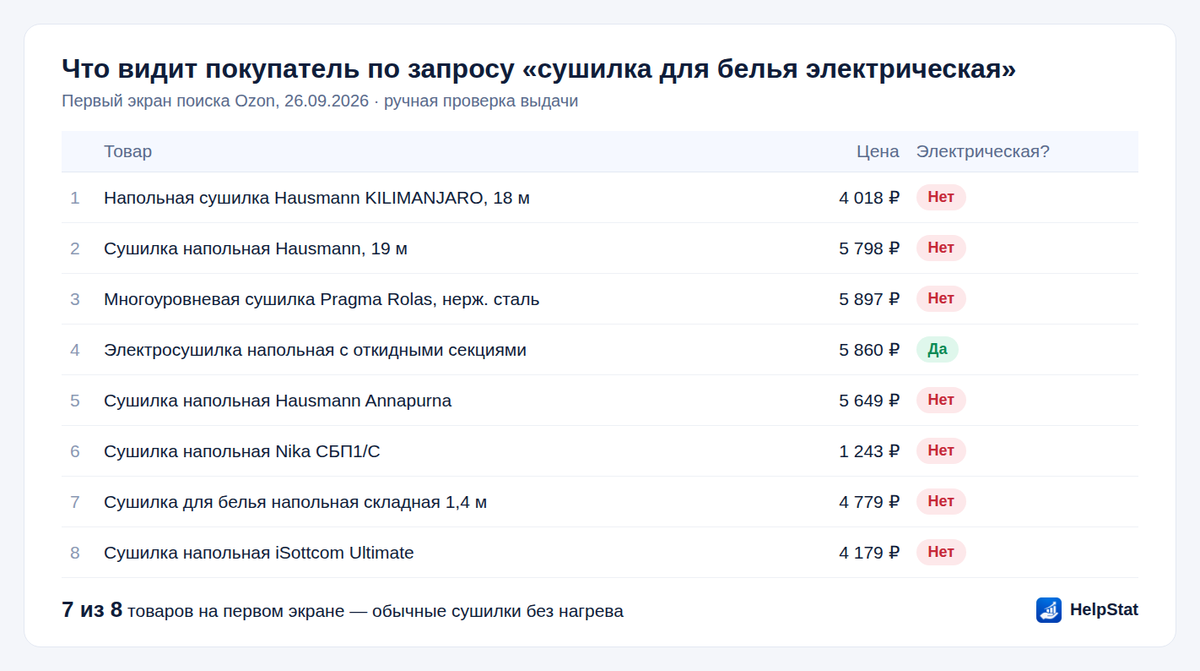Click the HelpStat logo icon
Screen dimensions: 1200x671
(x=1048, y=610)
